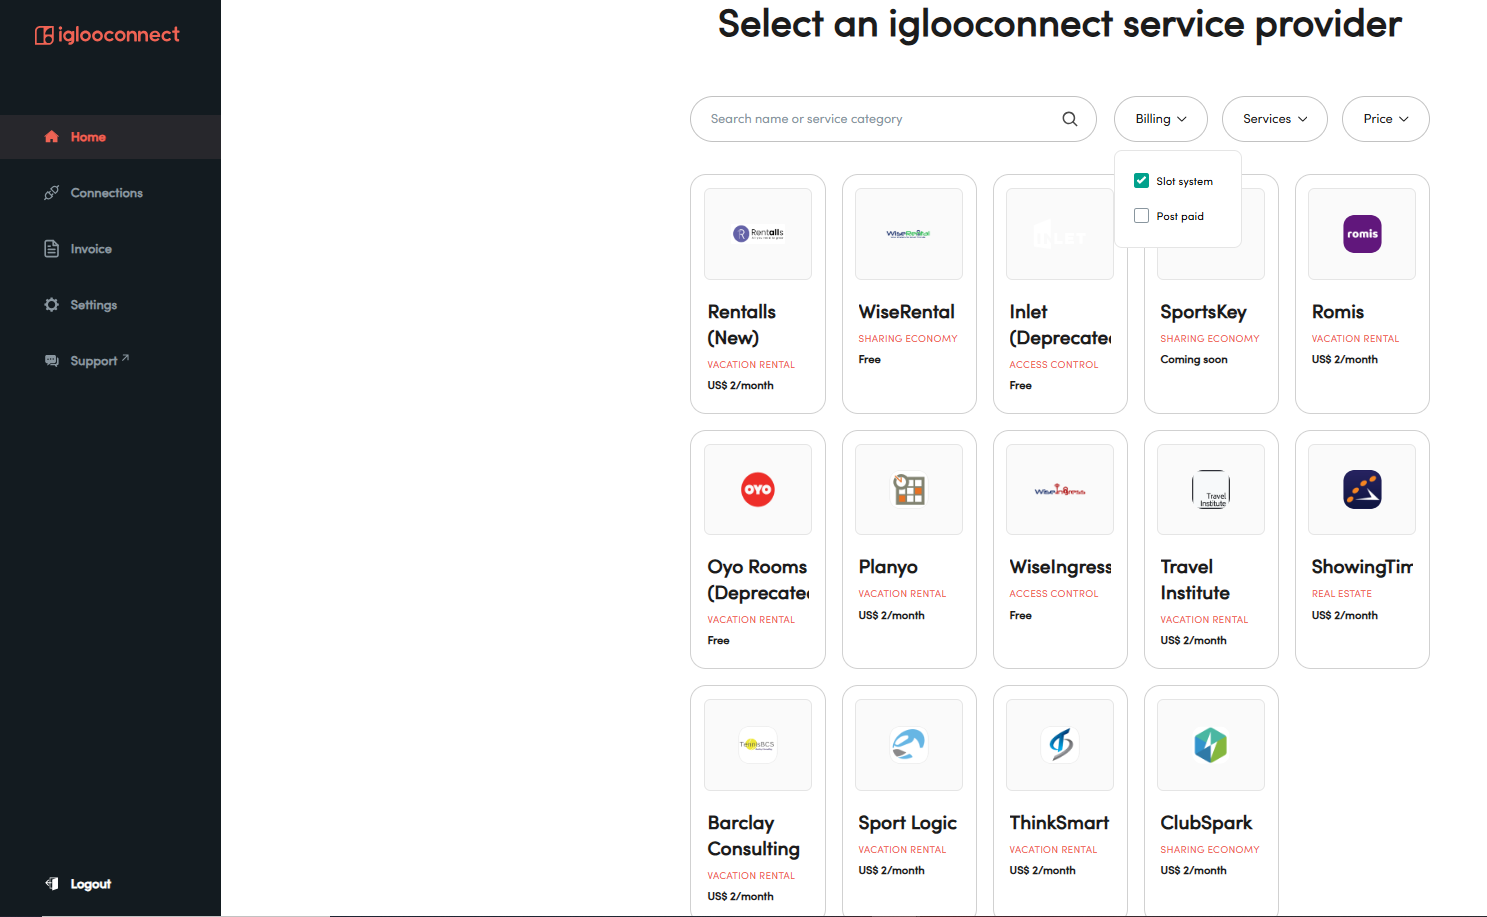1487x917 pixels.
Task: Select the Inlet logo thumbnail
Action: 1060,234
